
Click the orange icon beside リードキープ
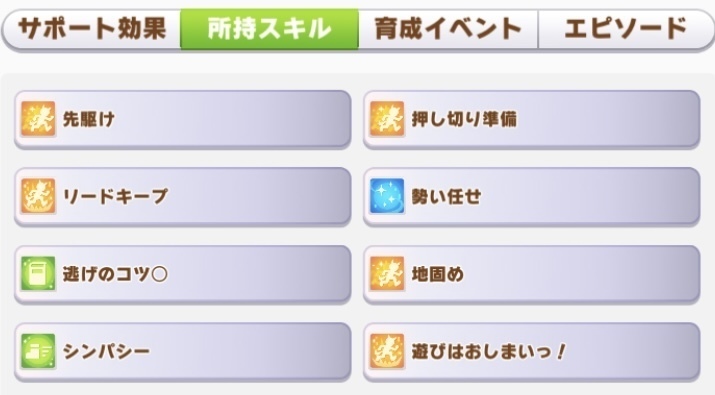pyautogui.click(x=38, y=197)
